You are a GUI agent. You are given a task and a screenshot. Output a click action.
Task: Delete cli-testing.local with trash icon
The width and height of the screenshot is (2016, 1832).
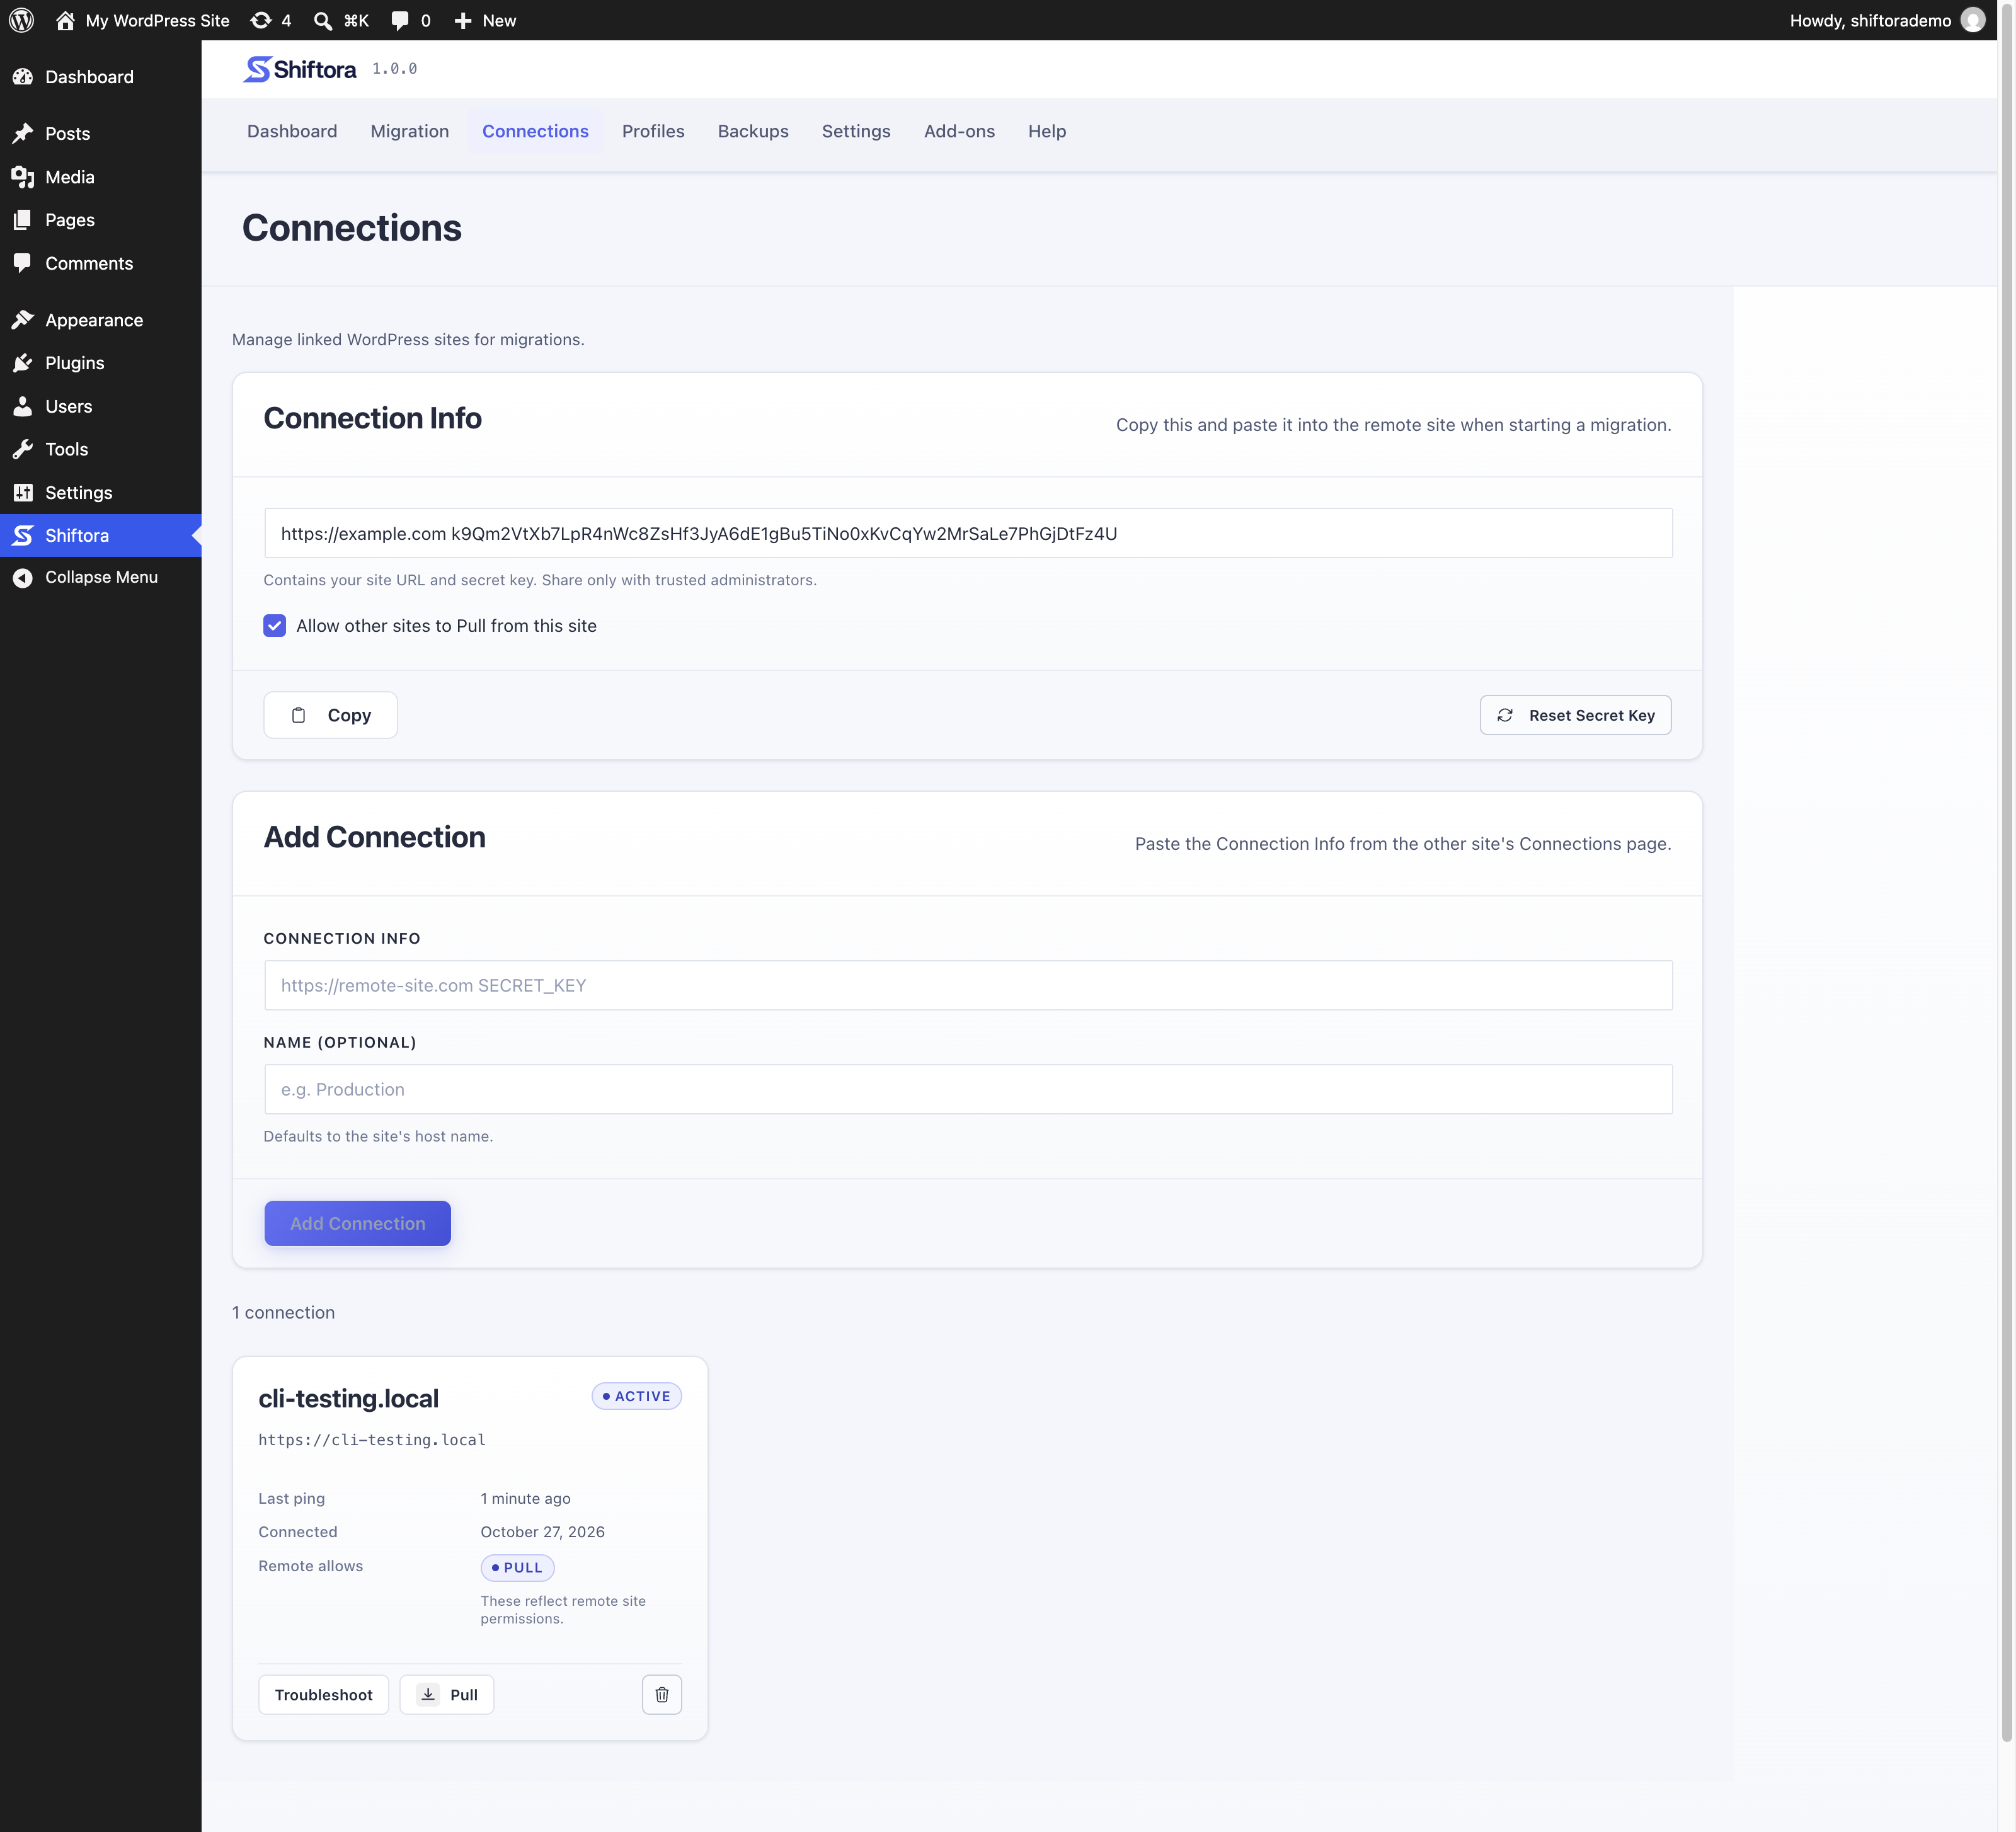click(x=662, y=1694)
